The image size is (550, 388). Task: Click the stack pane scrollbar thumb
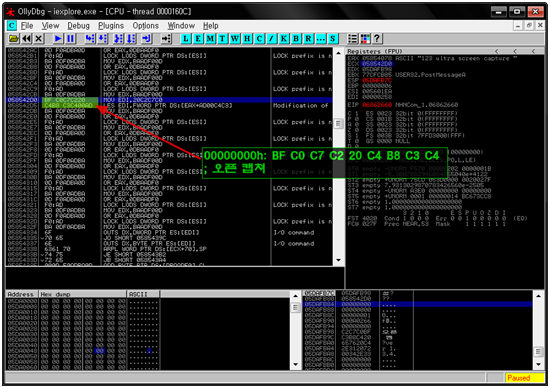[538, 352]
